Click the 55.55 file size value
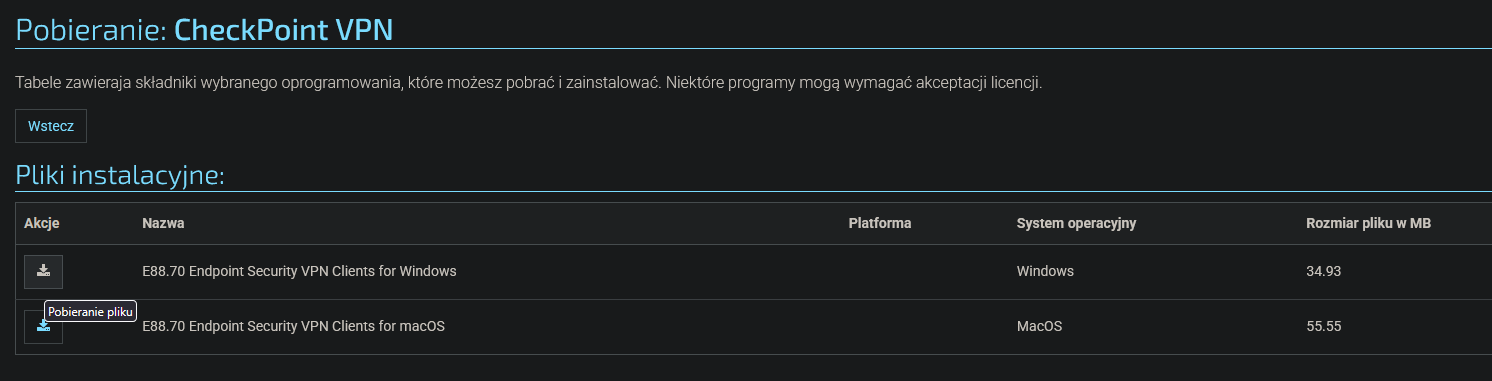Viewport: 1492px width, 381px height. tap(1323, 326)
